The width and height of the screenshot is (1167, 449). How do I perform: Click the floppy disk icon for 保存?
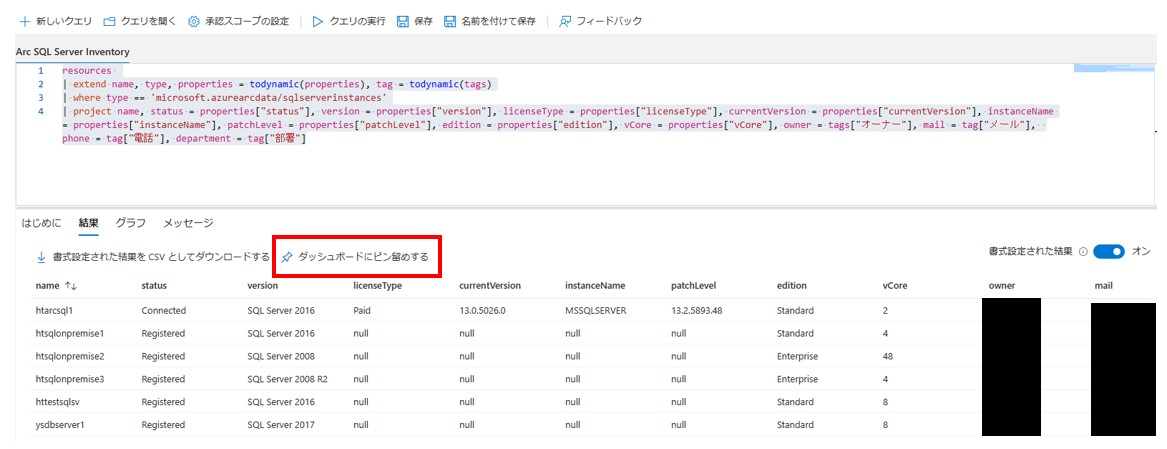[x=403, y=22]
